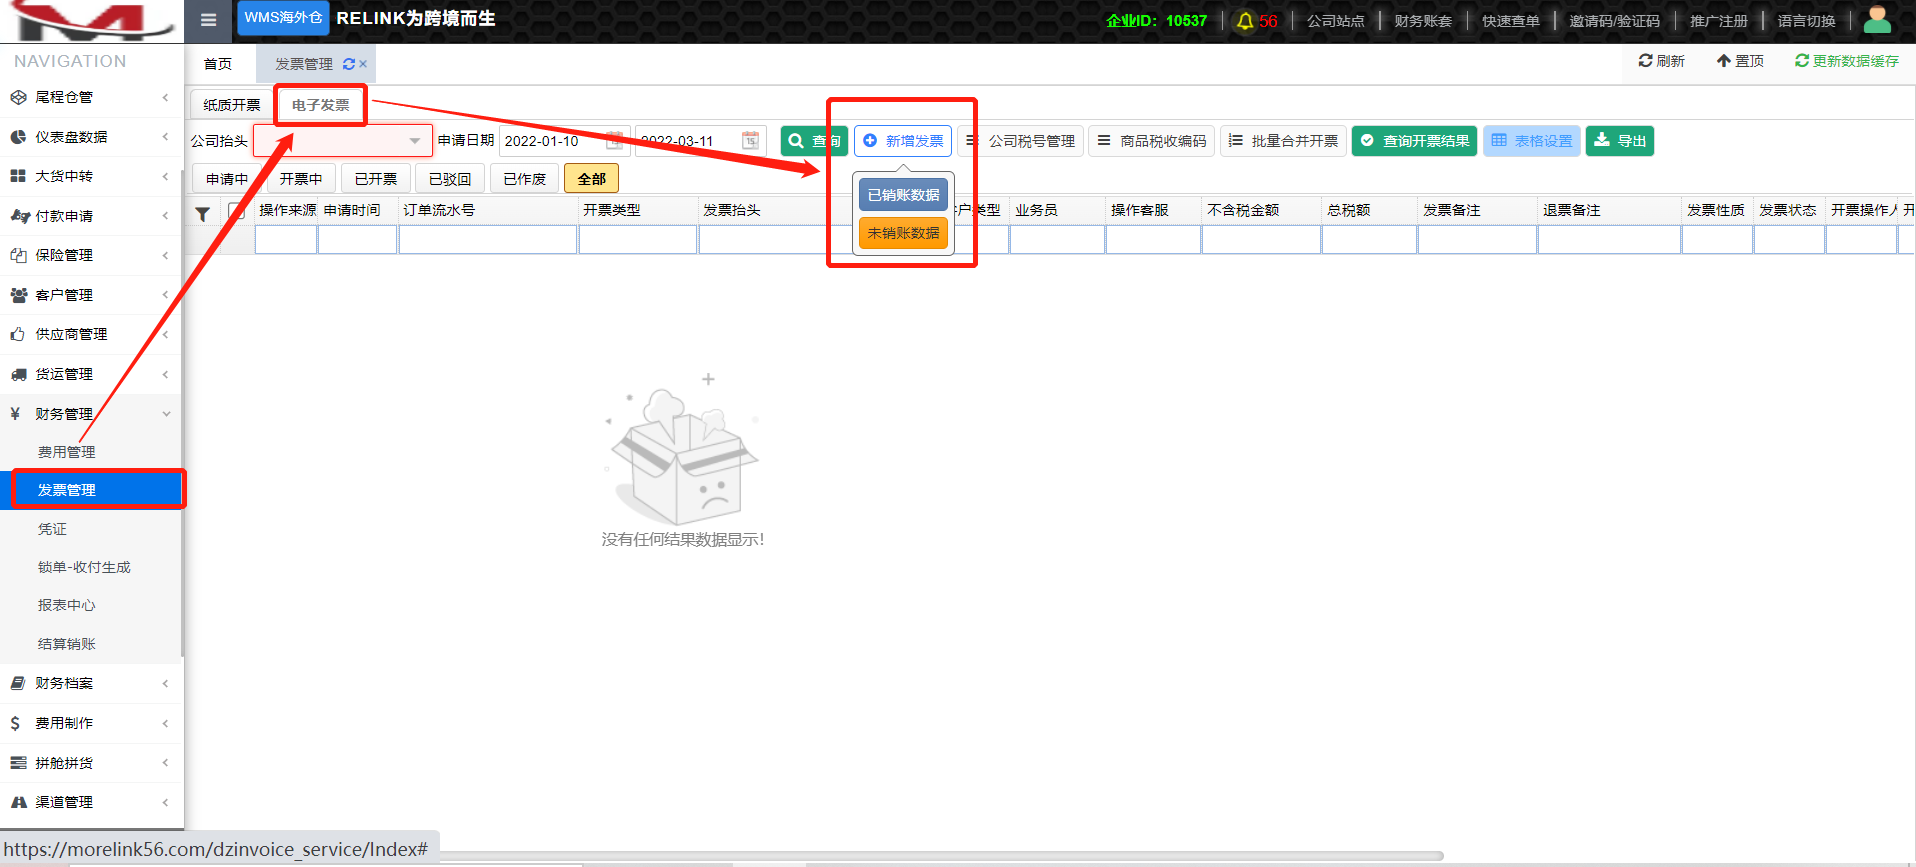Click the 置顶 button
Screen dimensions: 1916x867
pyautogui.click(x=1740, y=61)
